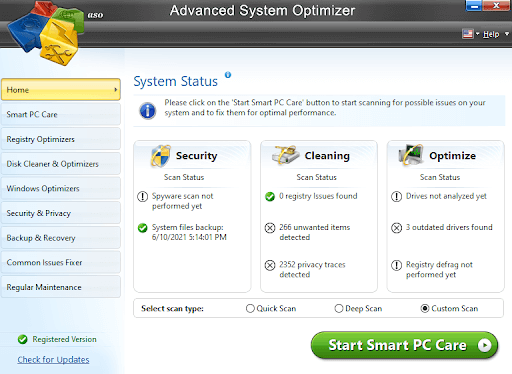512x374 pixels.
Task: Click the System Status heading
Action: click(x=176, y=81)
